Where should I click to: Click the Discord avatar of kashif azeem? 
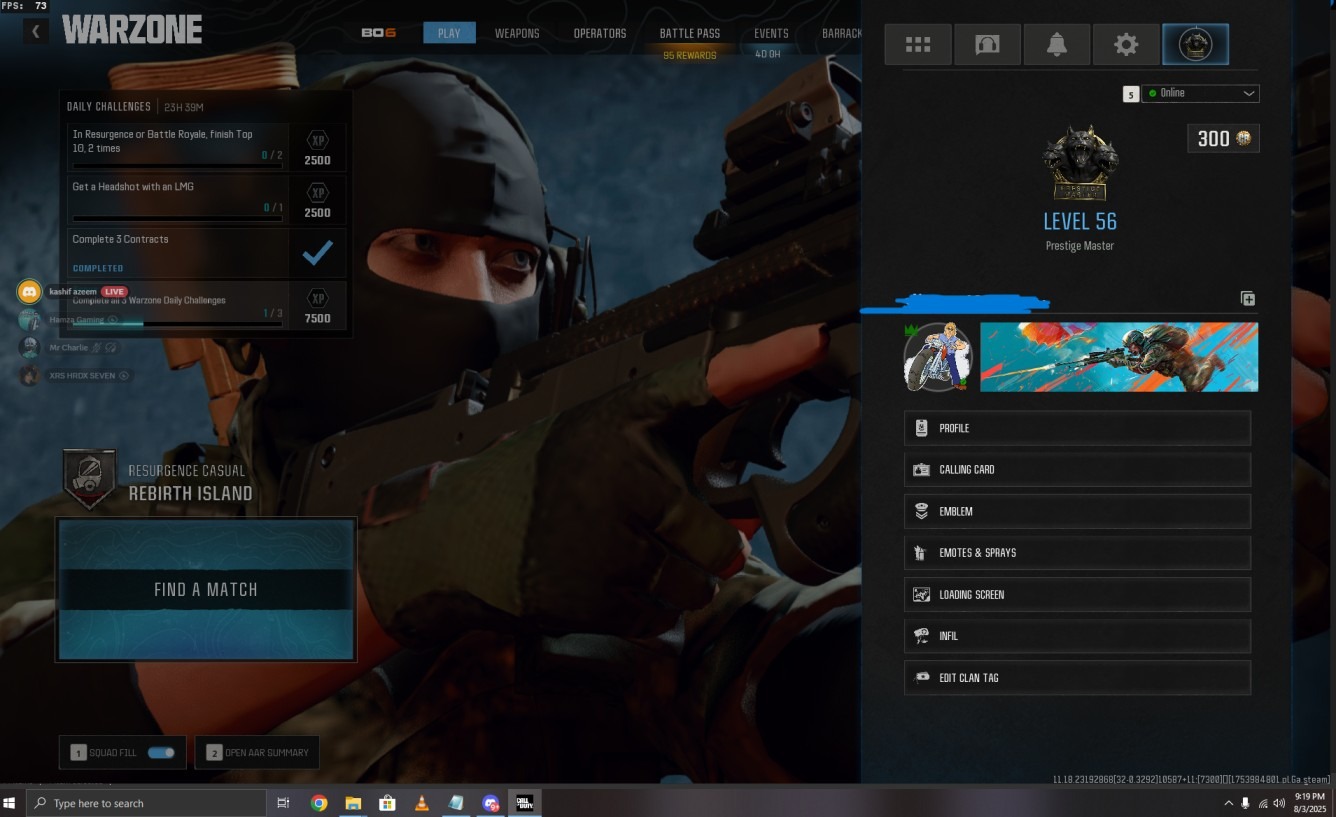point(30,292)
